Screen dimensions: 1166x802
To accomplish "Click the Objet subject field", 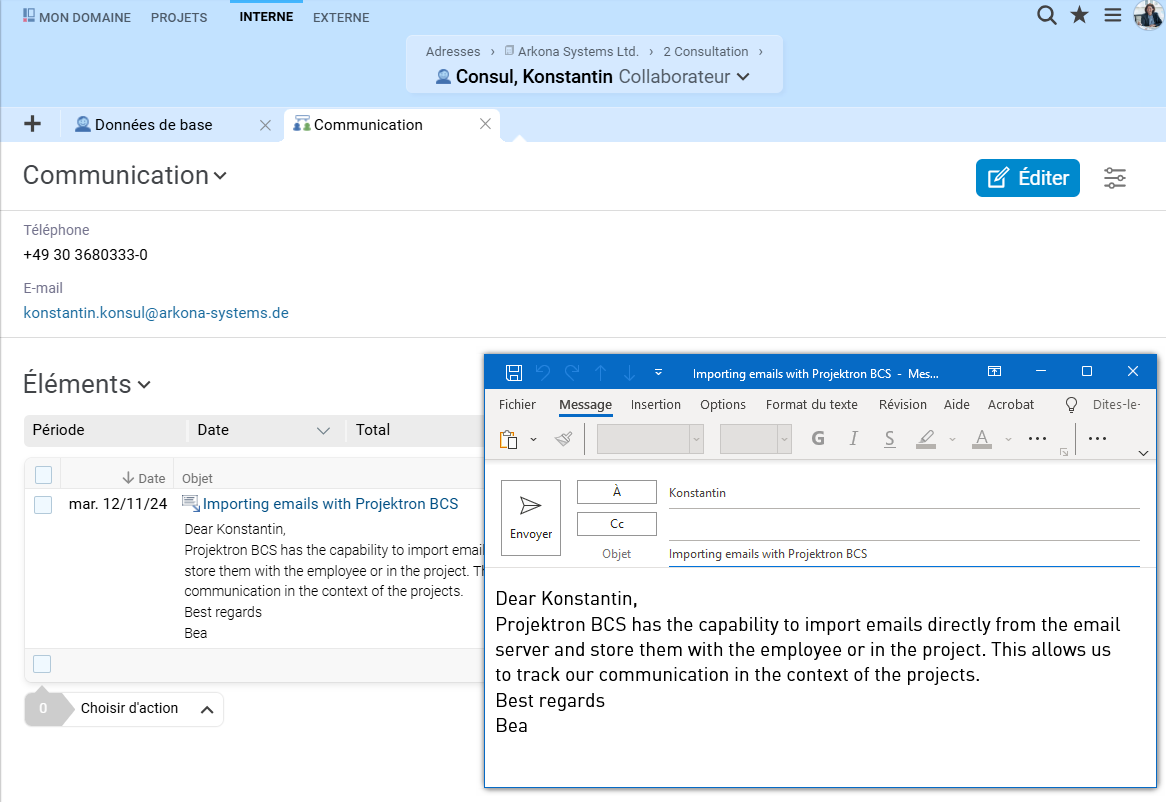I will pos(904,554).
